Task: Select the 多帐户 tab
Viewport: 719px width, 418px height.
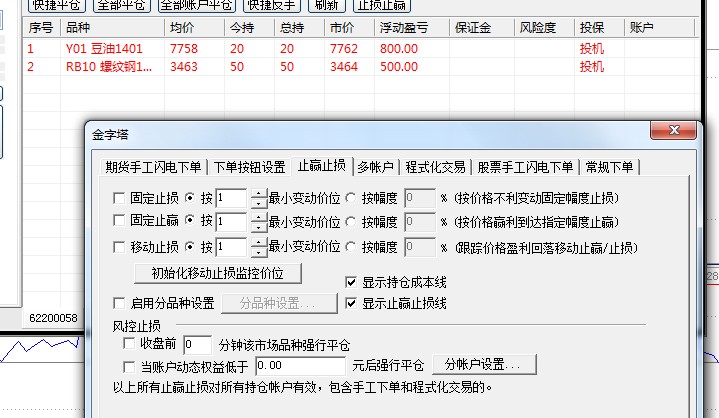Action: click(376, 167)
